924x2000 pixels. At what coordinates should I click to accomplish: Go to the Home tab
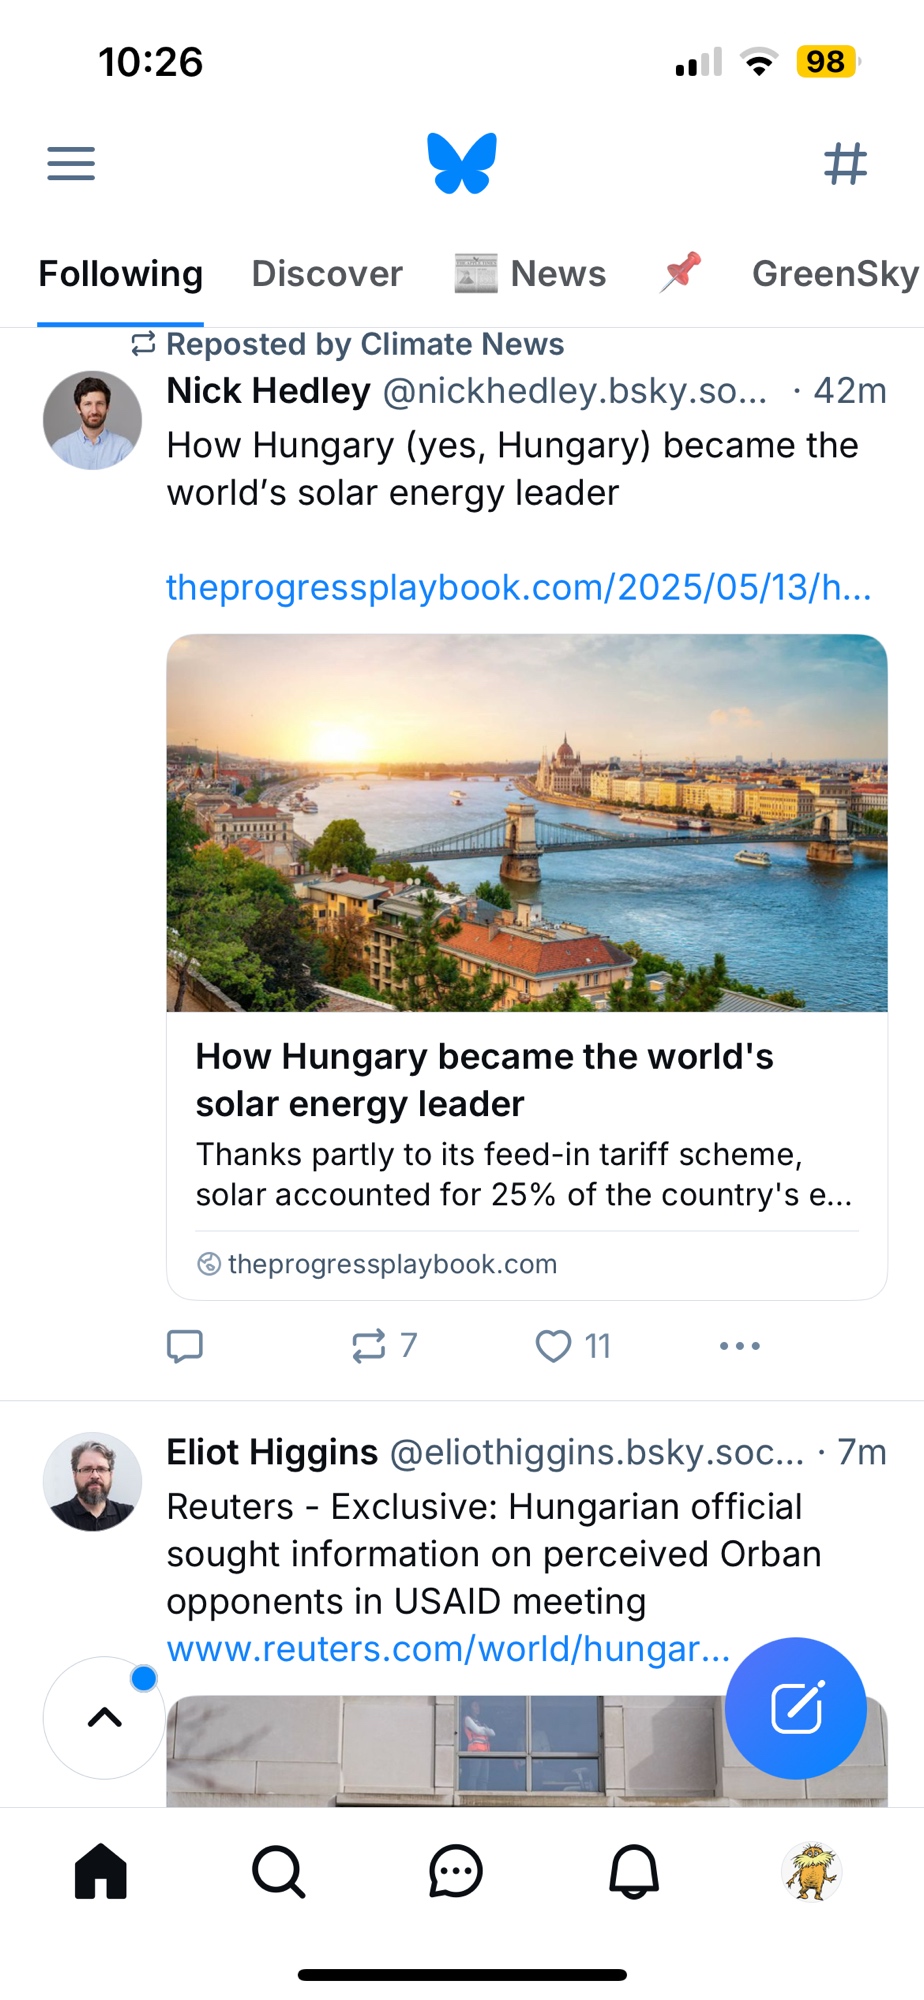pos(101,1871)
